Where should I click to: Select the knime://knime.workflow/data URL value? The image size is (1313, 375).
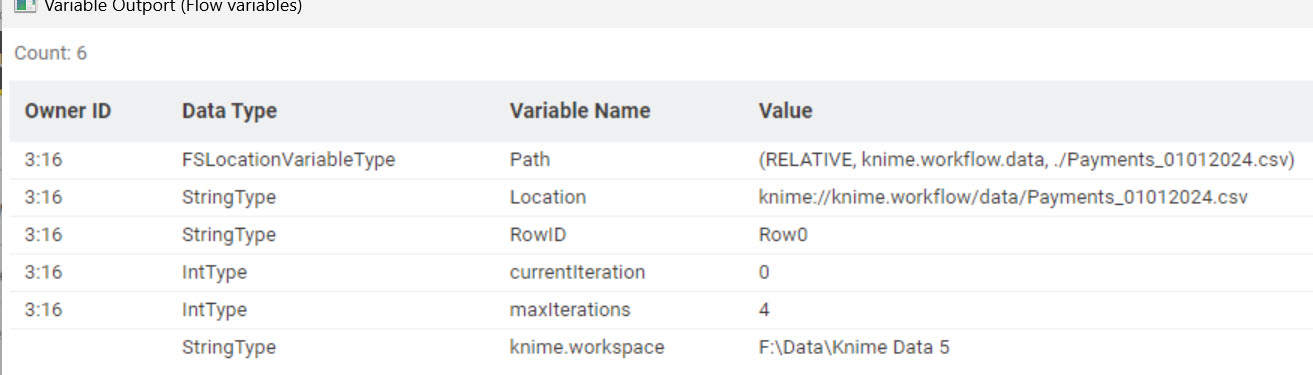point(1003,197)
